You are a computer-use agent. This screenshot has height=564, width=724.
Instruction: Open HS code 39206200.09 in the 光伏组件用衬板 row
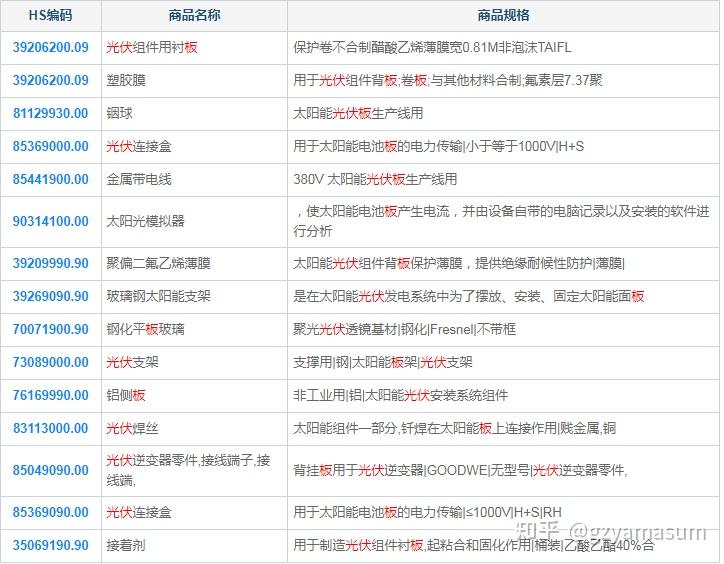point(50,47)
